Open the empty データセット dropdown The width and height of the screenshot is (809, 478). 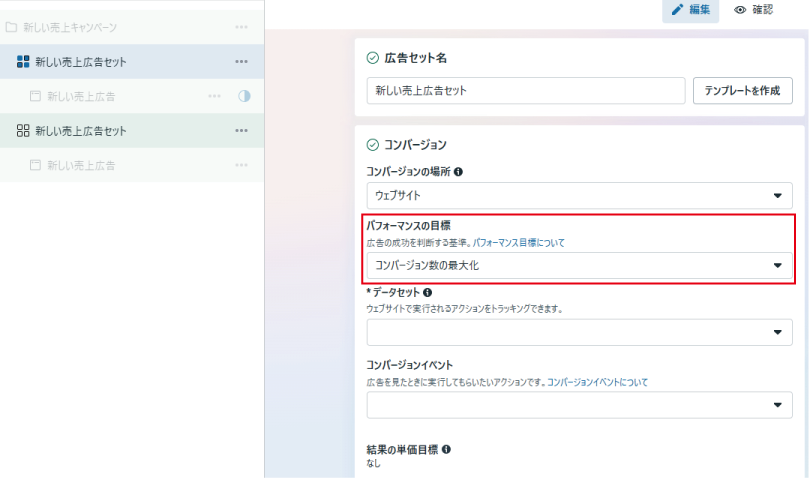pyautogui.click(x=579, y=332)
